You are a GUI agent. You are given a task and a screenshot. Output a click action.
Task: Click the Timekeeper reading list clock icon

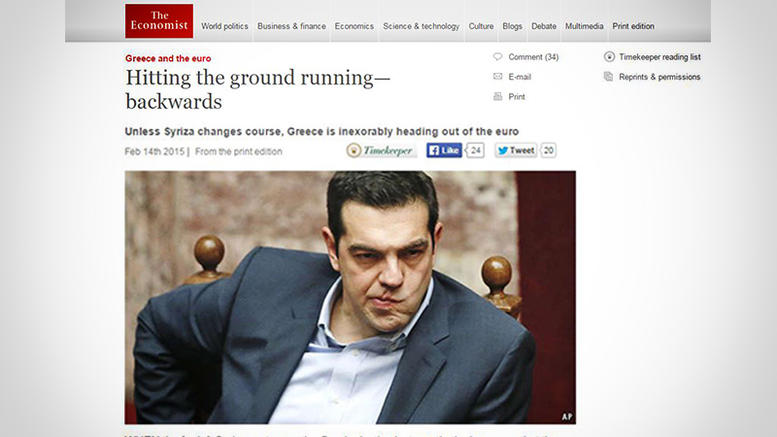pos(609,57)
